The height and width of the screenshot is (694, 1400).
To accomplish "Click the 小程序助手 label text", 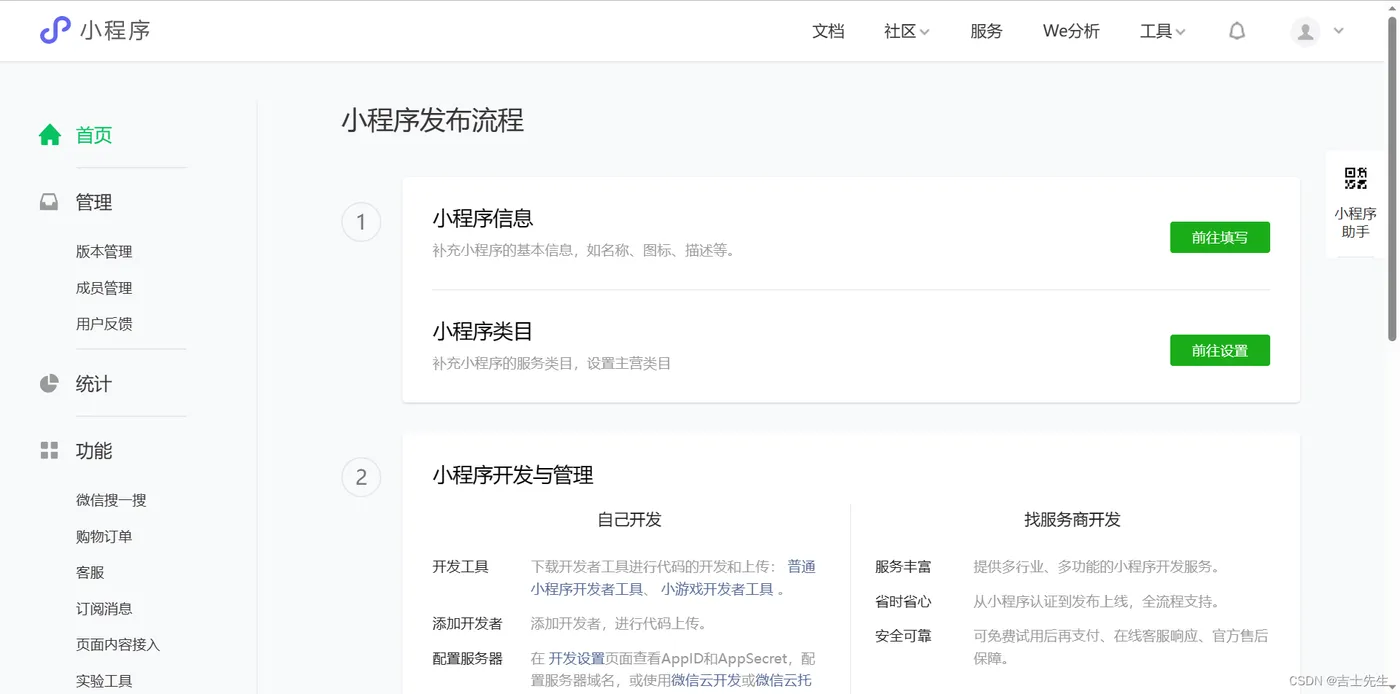I will click(x=1356, y=222).
